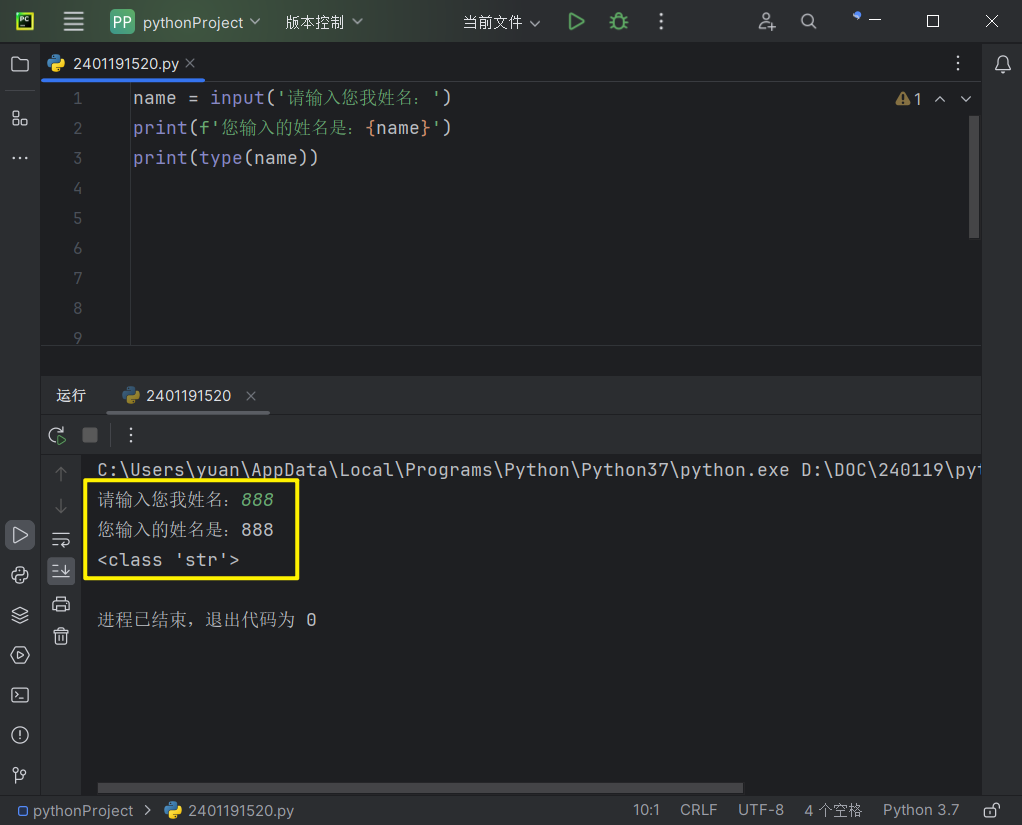Viewport: 1022px width, 825px height.
Task: Click the warning indicator showing 1 problem
Action: click(x=908, y=99)
